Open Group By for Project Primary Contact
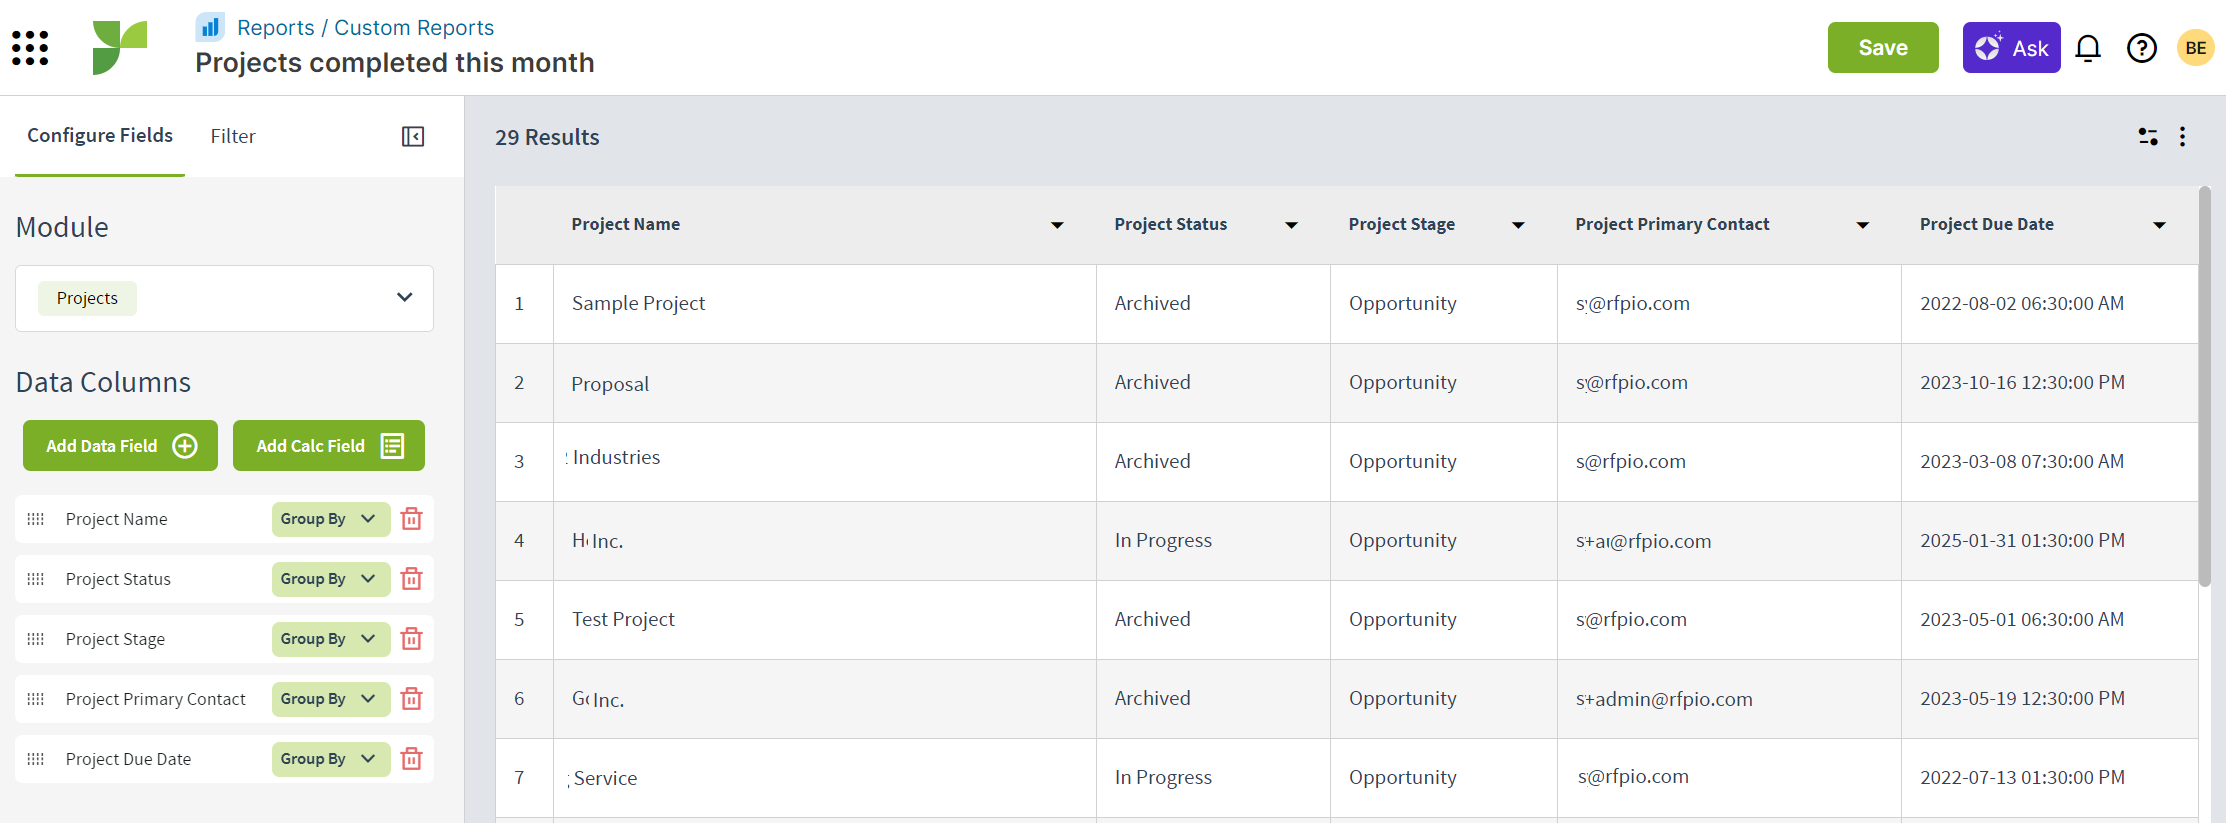This screenshot has height=823, width=2226. tap(330, 699)
